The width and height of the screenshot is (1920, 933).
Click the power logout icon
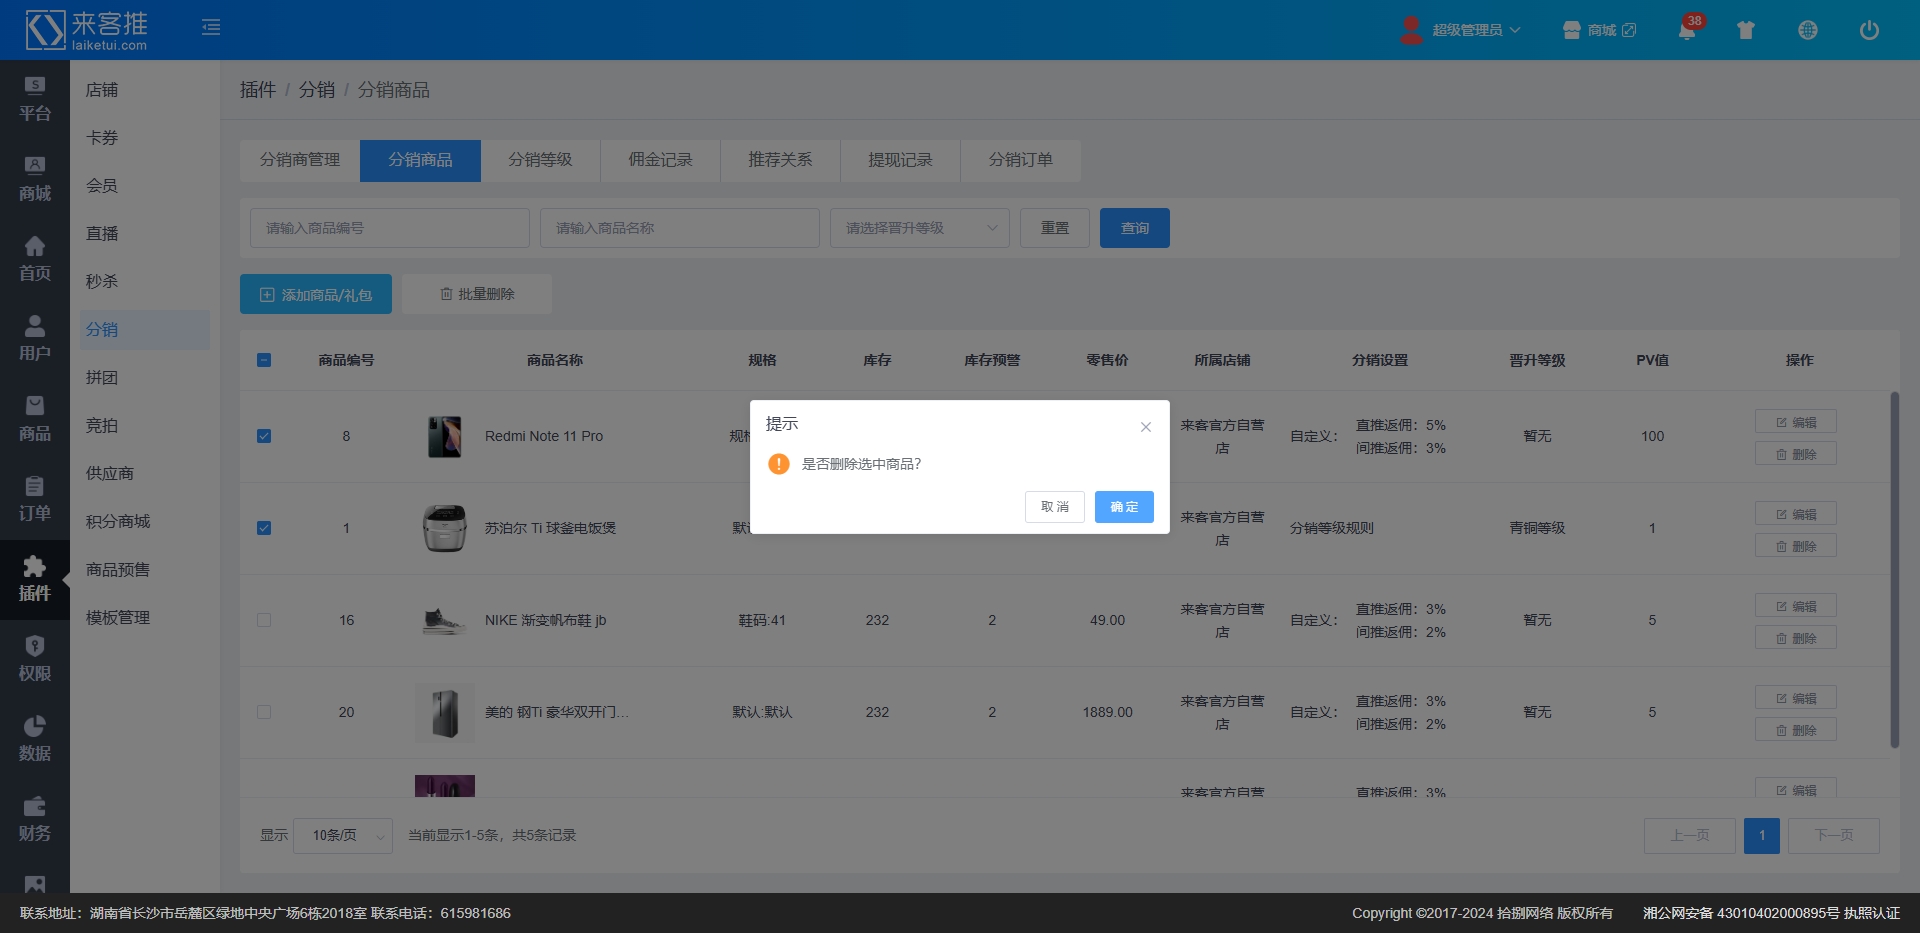click(x=1868, y=30)
